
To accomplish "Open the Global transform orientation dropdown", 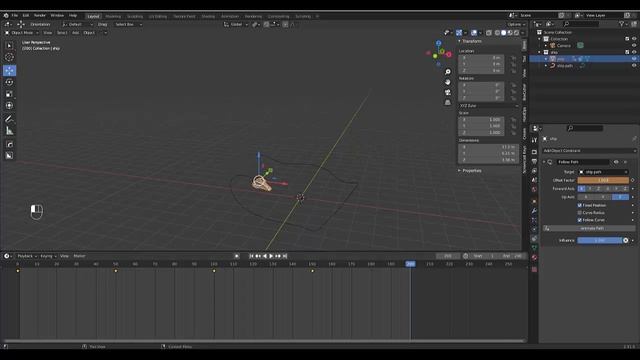I will click(x=236, y=24).
